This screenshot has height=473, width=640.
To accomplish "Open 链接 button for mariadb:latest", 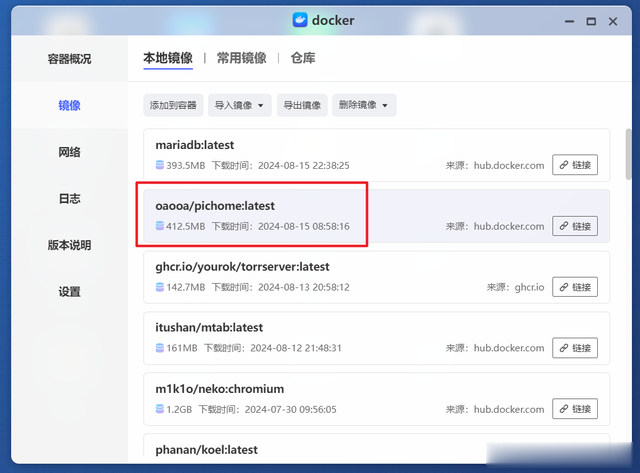I will (575, 165).
